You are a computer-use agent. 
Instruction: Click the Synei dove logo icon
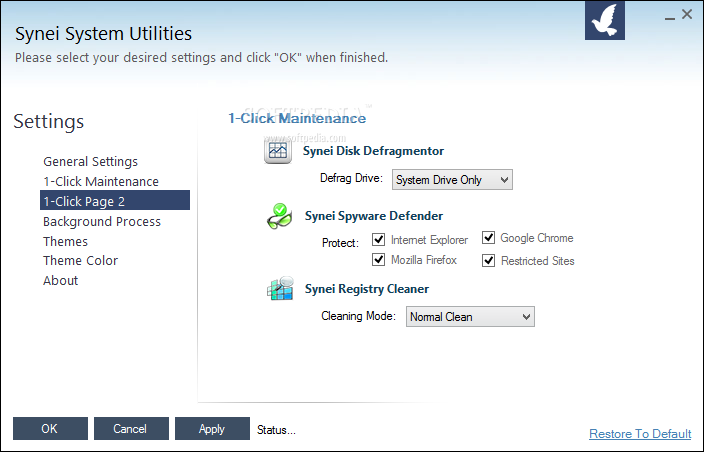point(605,20)
